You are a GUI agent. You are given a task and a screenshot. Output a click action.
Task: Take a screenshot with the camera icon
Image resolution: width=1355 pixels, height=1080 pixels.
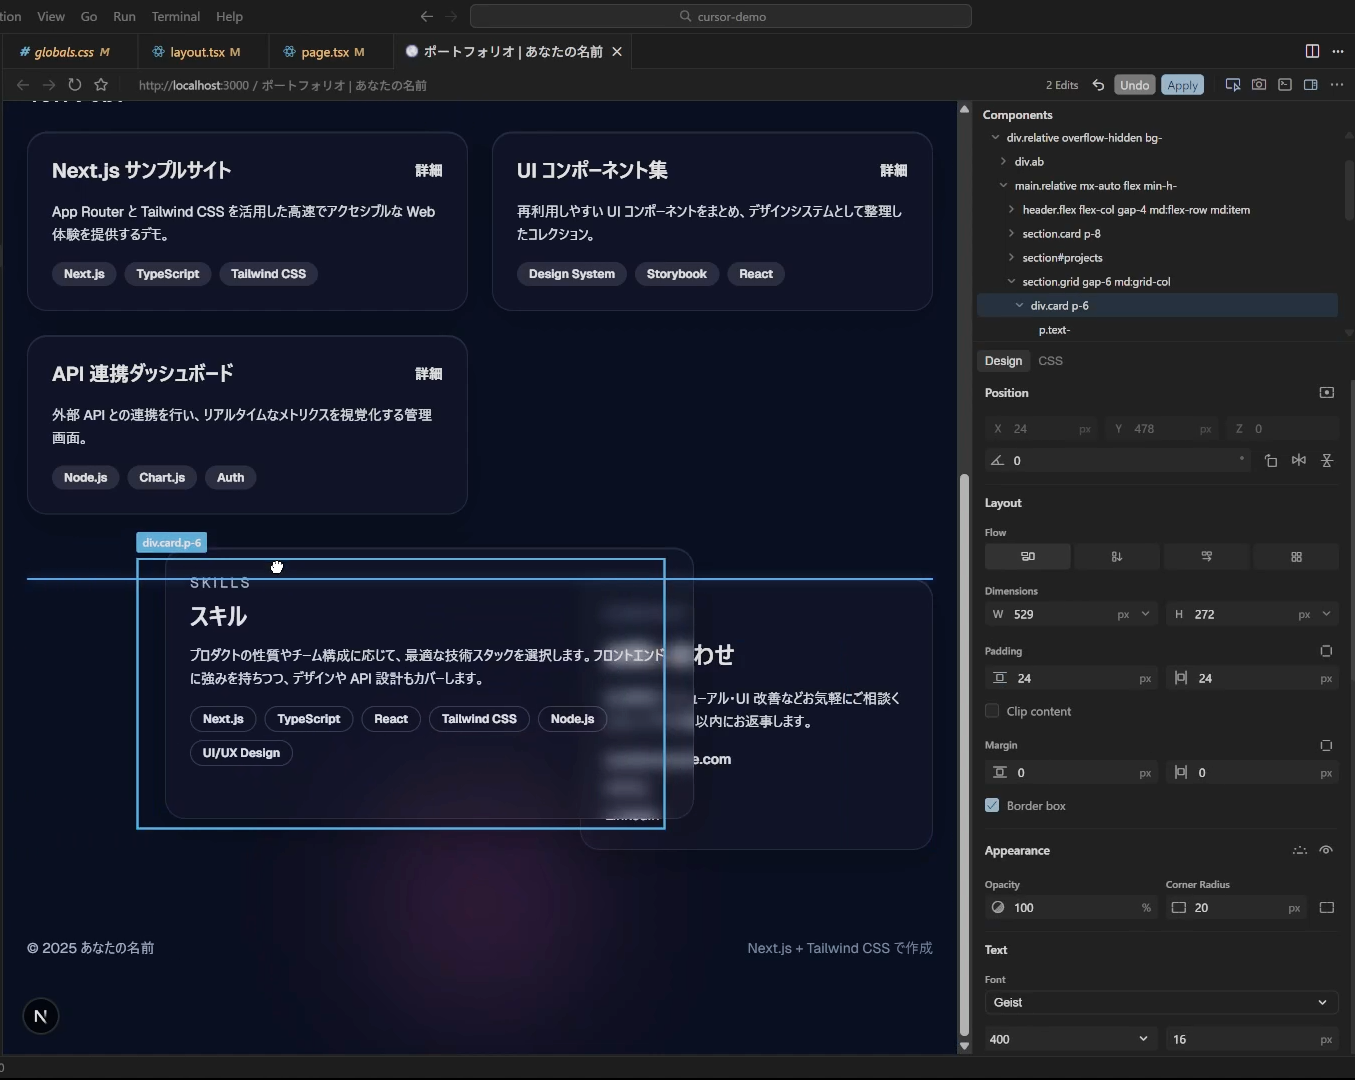[x=1259, y=85]
